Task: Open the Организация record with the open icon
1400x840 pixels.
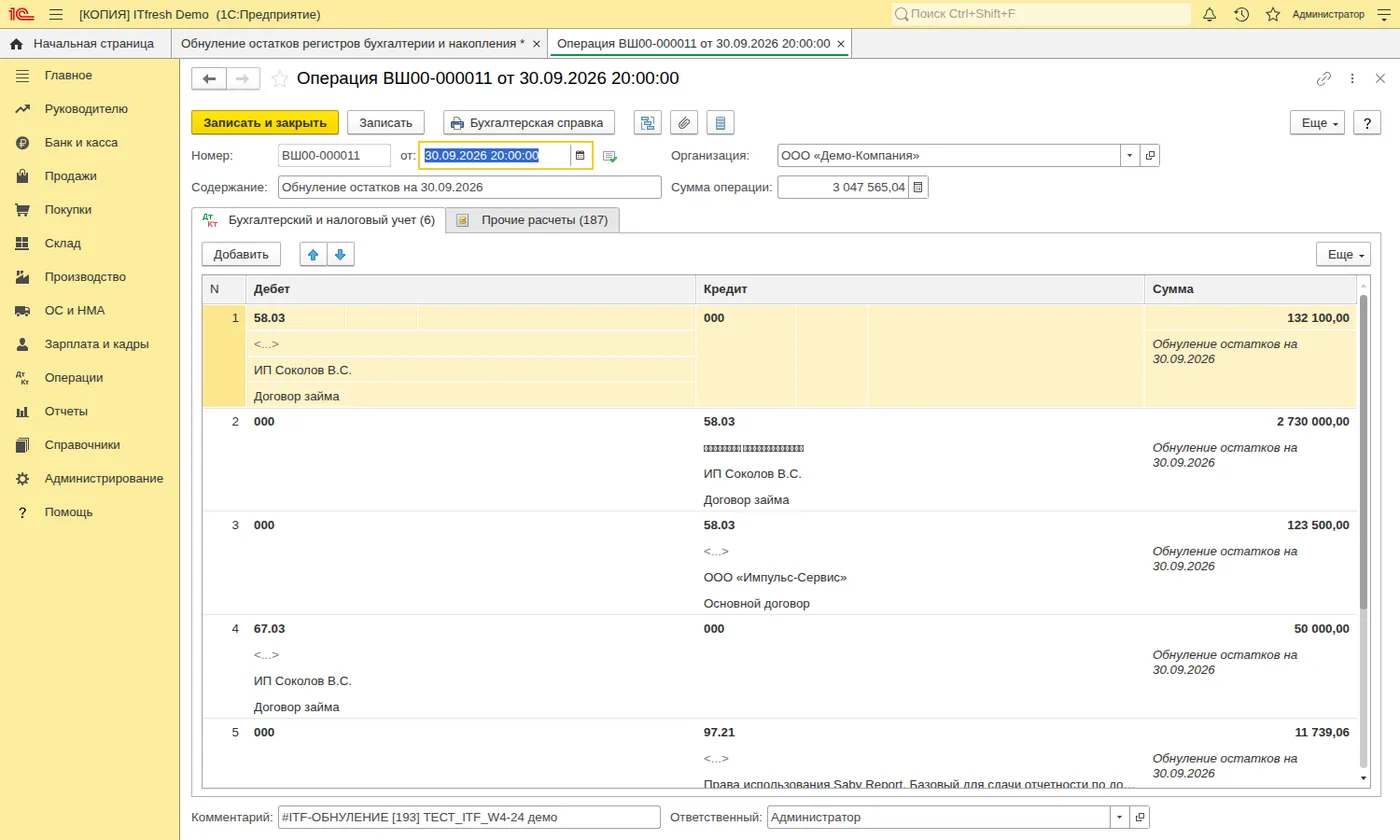Action: tap(1150, 155)
